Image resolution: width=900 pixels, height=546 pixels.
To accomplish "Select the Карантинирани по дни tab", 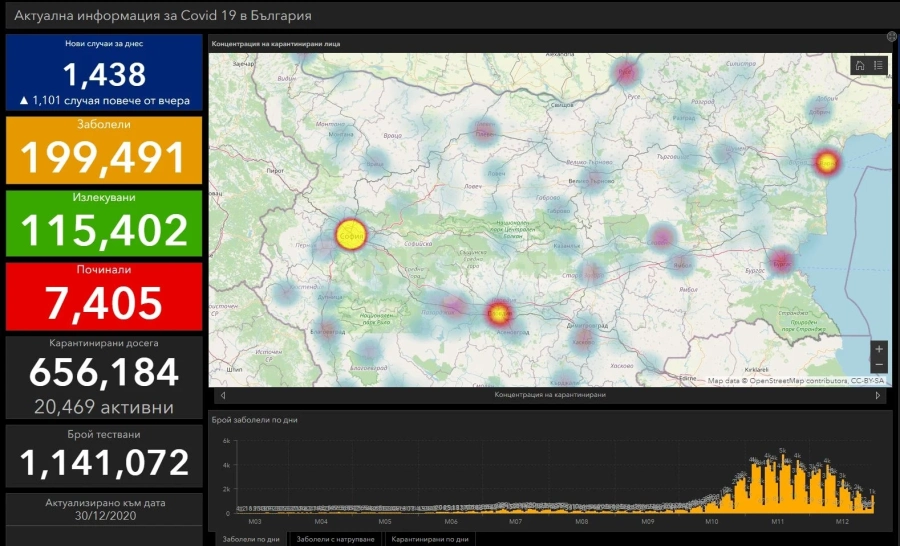I will (429, 539).
